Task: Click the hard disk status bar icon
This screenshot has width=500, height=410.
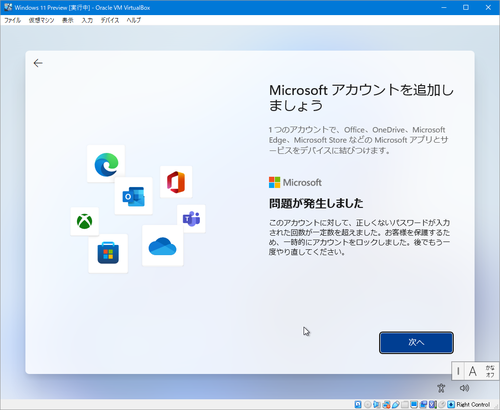Action: [358, 404]
